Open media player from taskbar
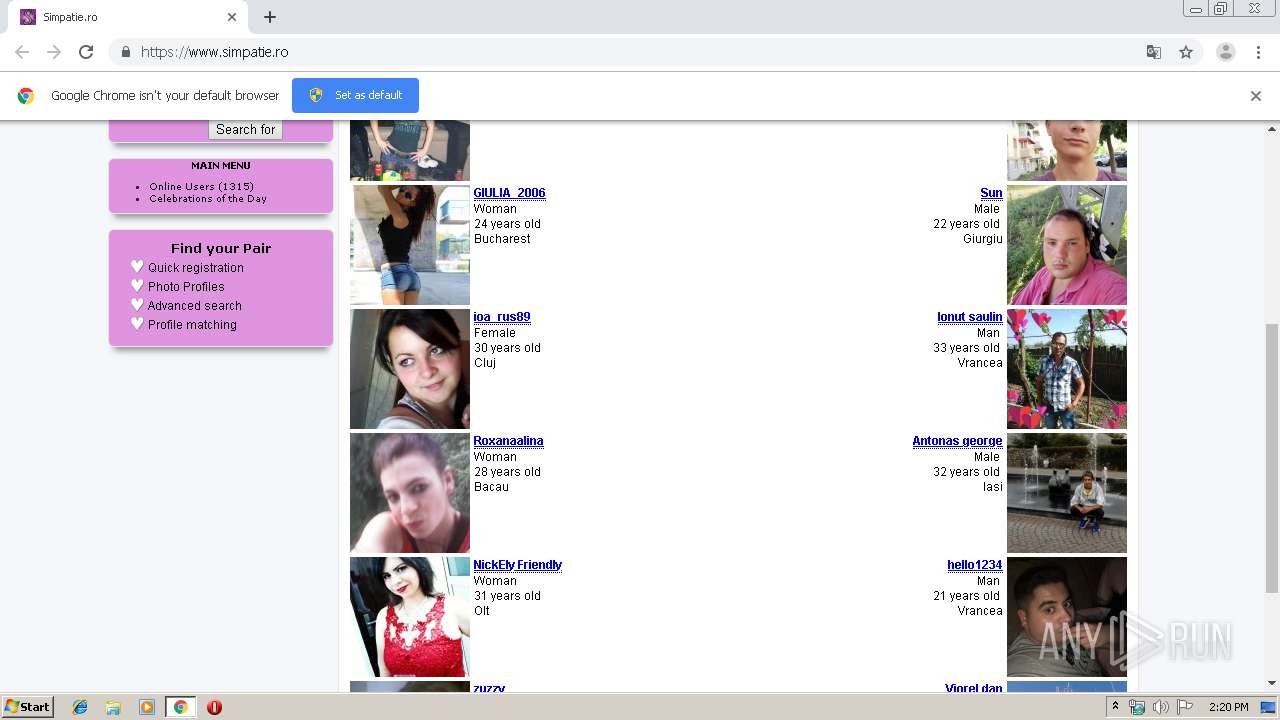The image size is (1280, 720). pyautogui.click(x=146, y=707)
